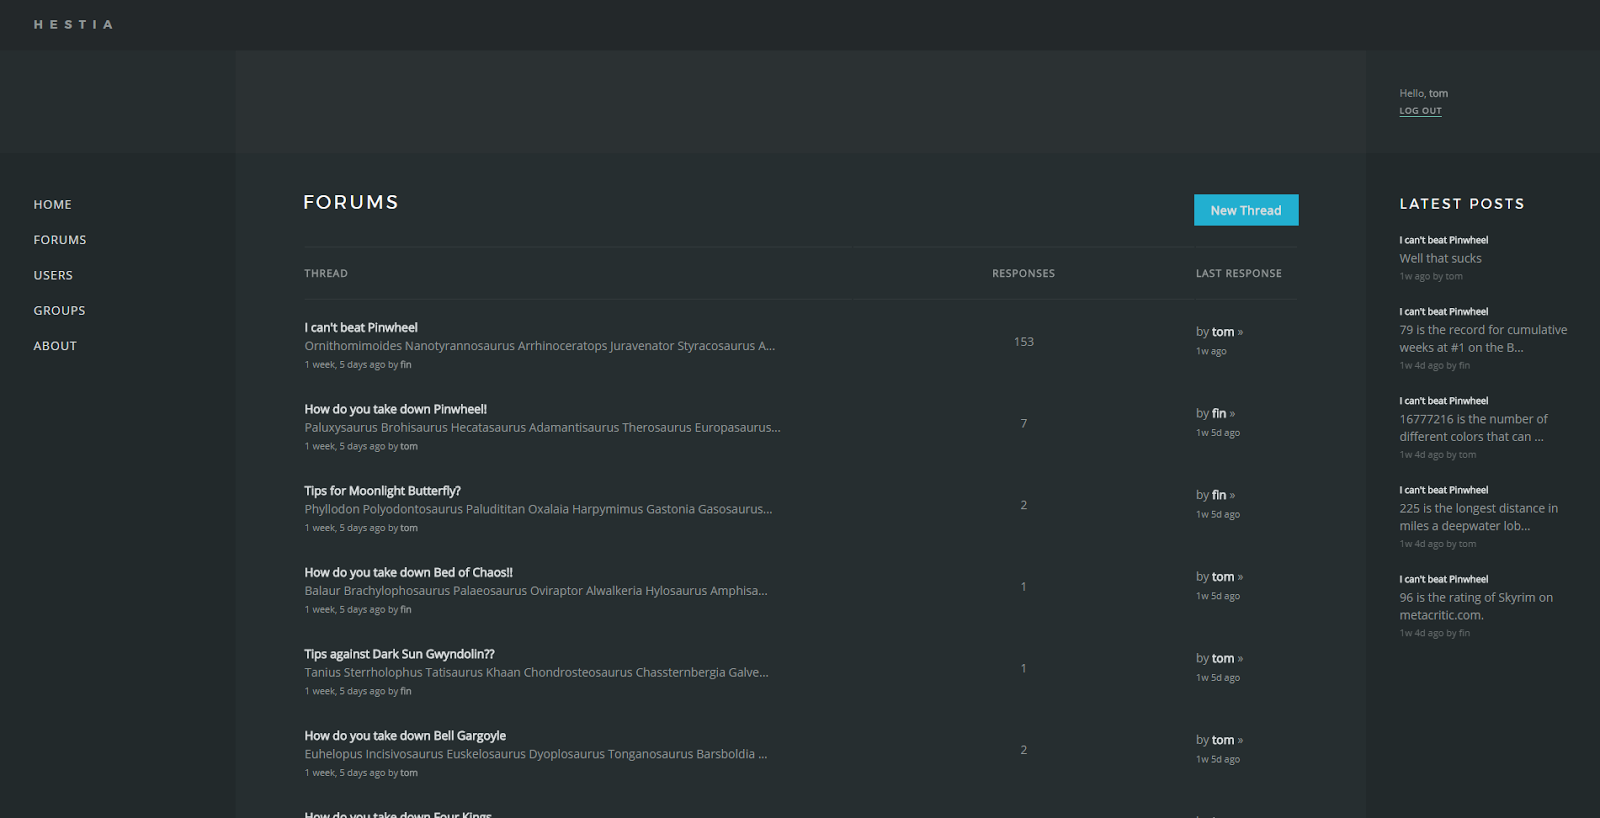
Task: Open latest post 'Well that sucks'
Action: click(1440, 259)
